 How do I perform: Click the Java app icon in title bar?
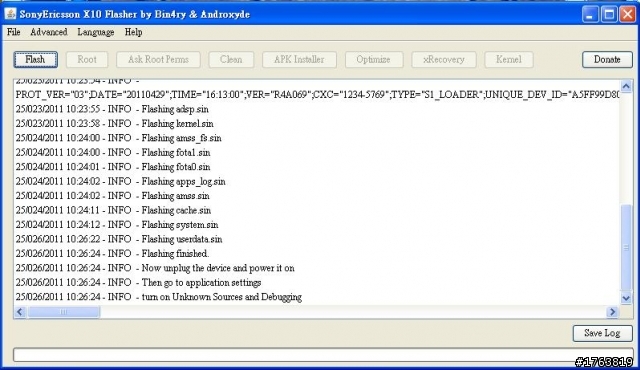(x=10, y=14)
